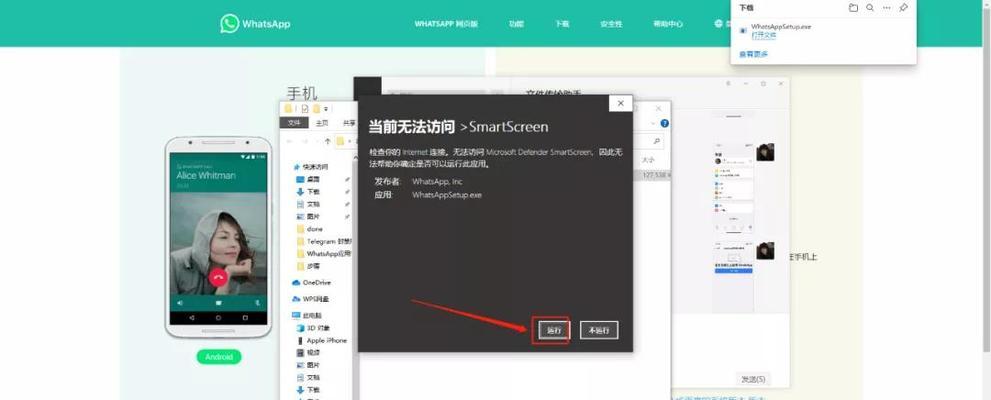Open the WHATSAPP 网页版 nav item
The image size is (991, 400).
coord(446,24)
